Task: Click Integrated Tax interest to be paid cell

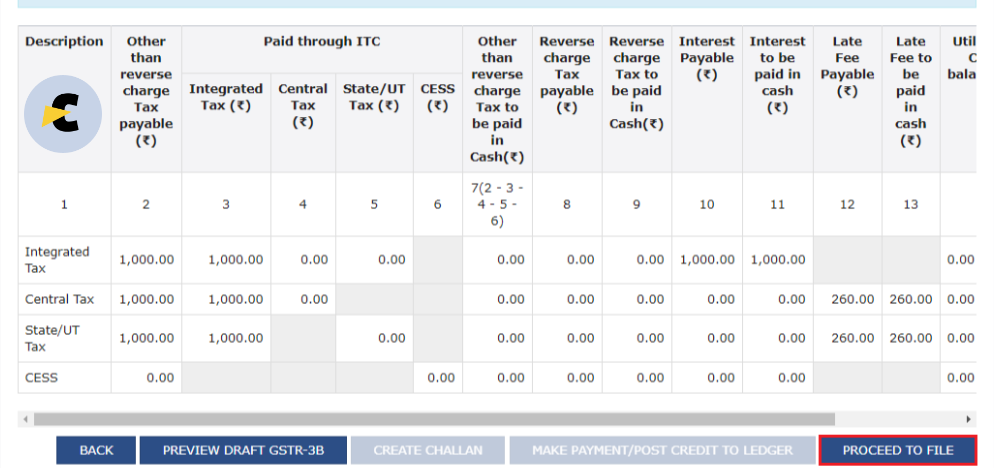Action: pos(778,260)
